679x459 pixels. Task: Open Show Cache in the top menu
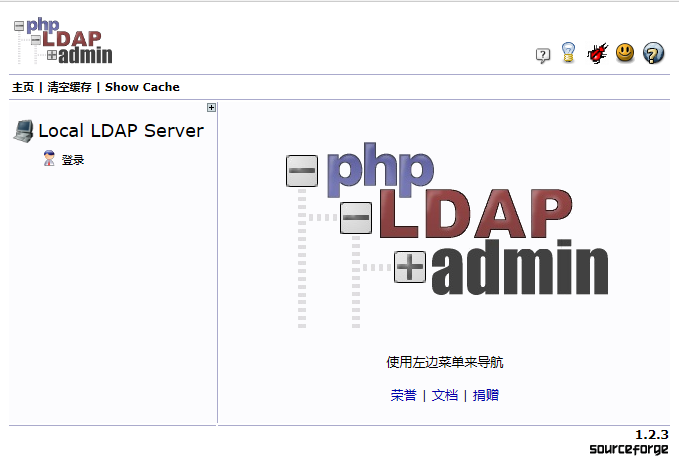pos(142,87)
